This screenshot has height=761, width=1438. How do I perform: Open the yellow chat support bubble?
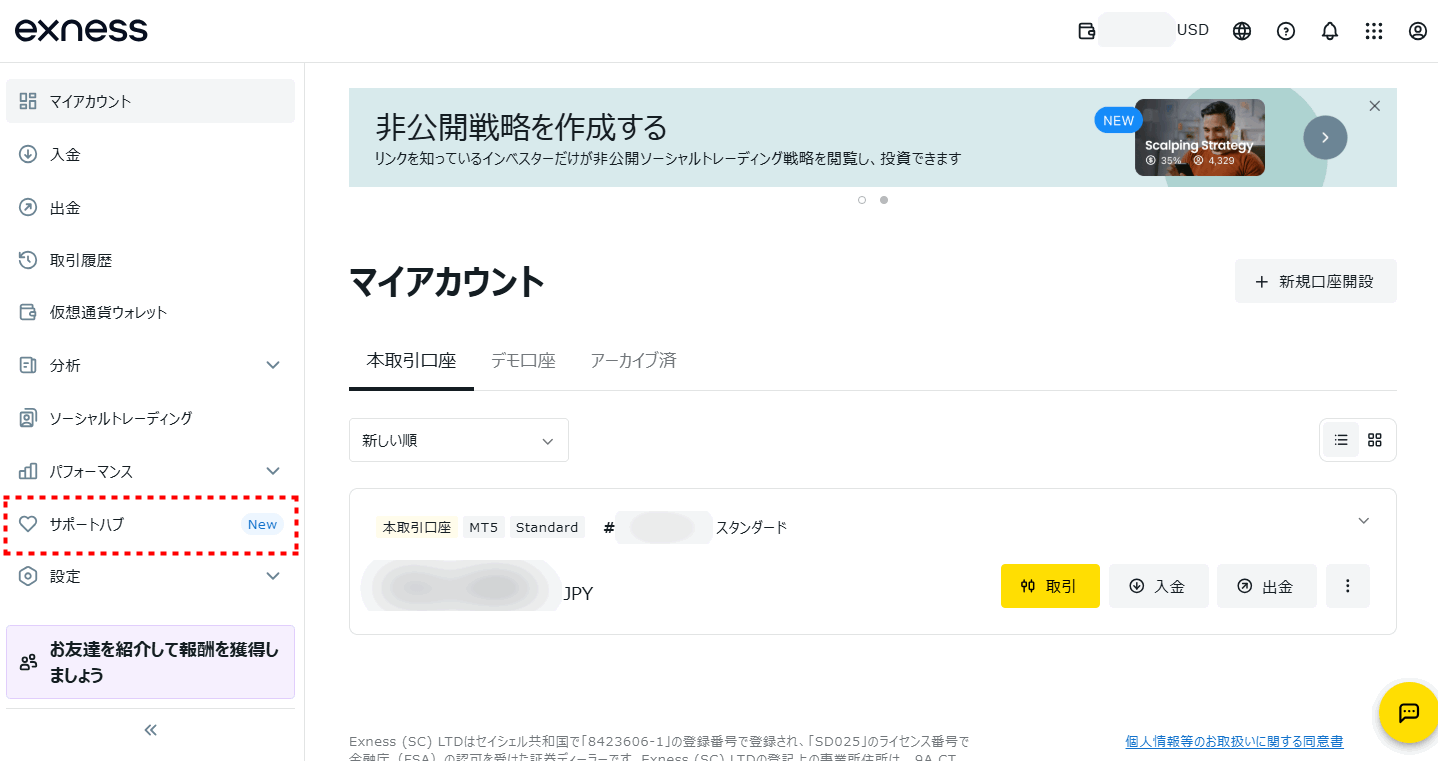tap(1408, 713)
